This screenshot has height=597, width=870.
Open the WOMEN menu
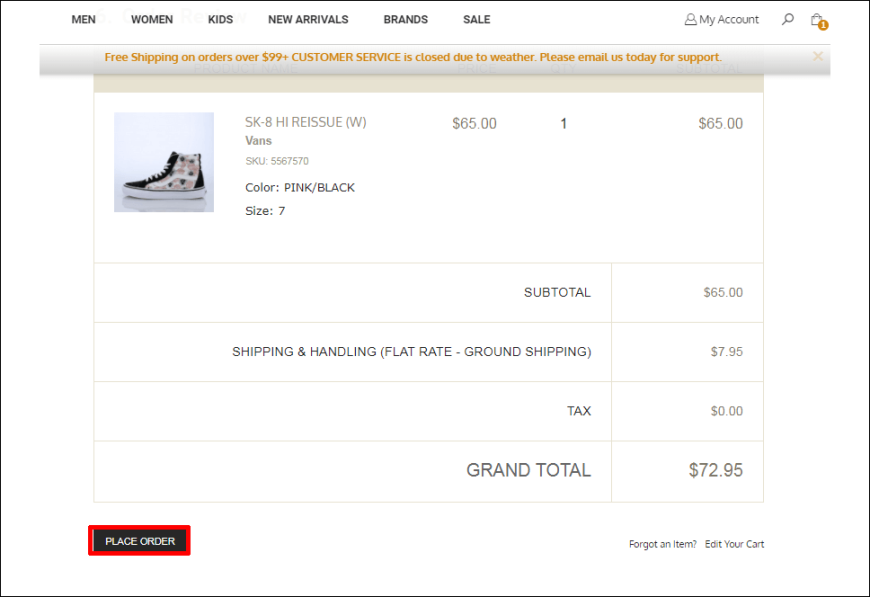pos(152,19)
